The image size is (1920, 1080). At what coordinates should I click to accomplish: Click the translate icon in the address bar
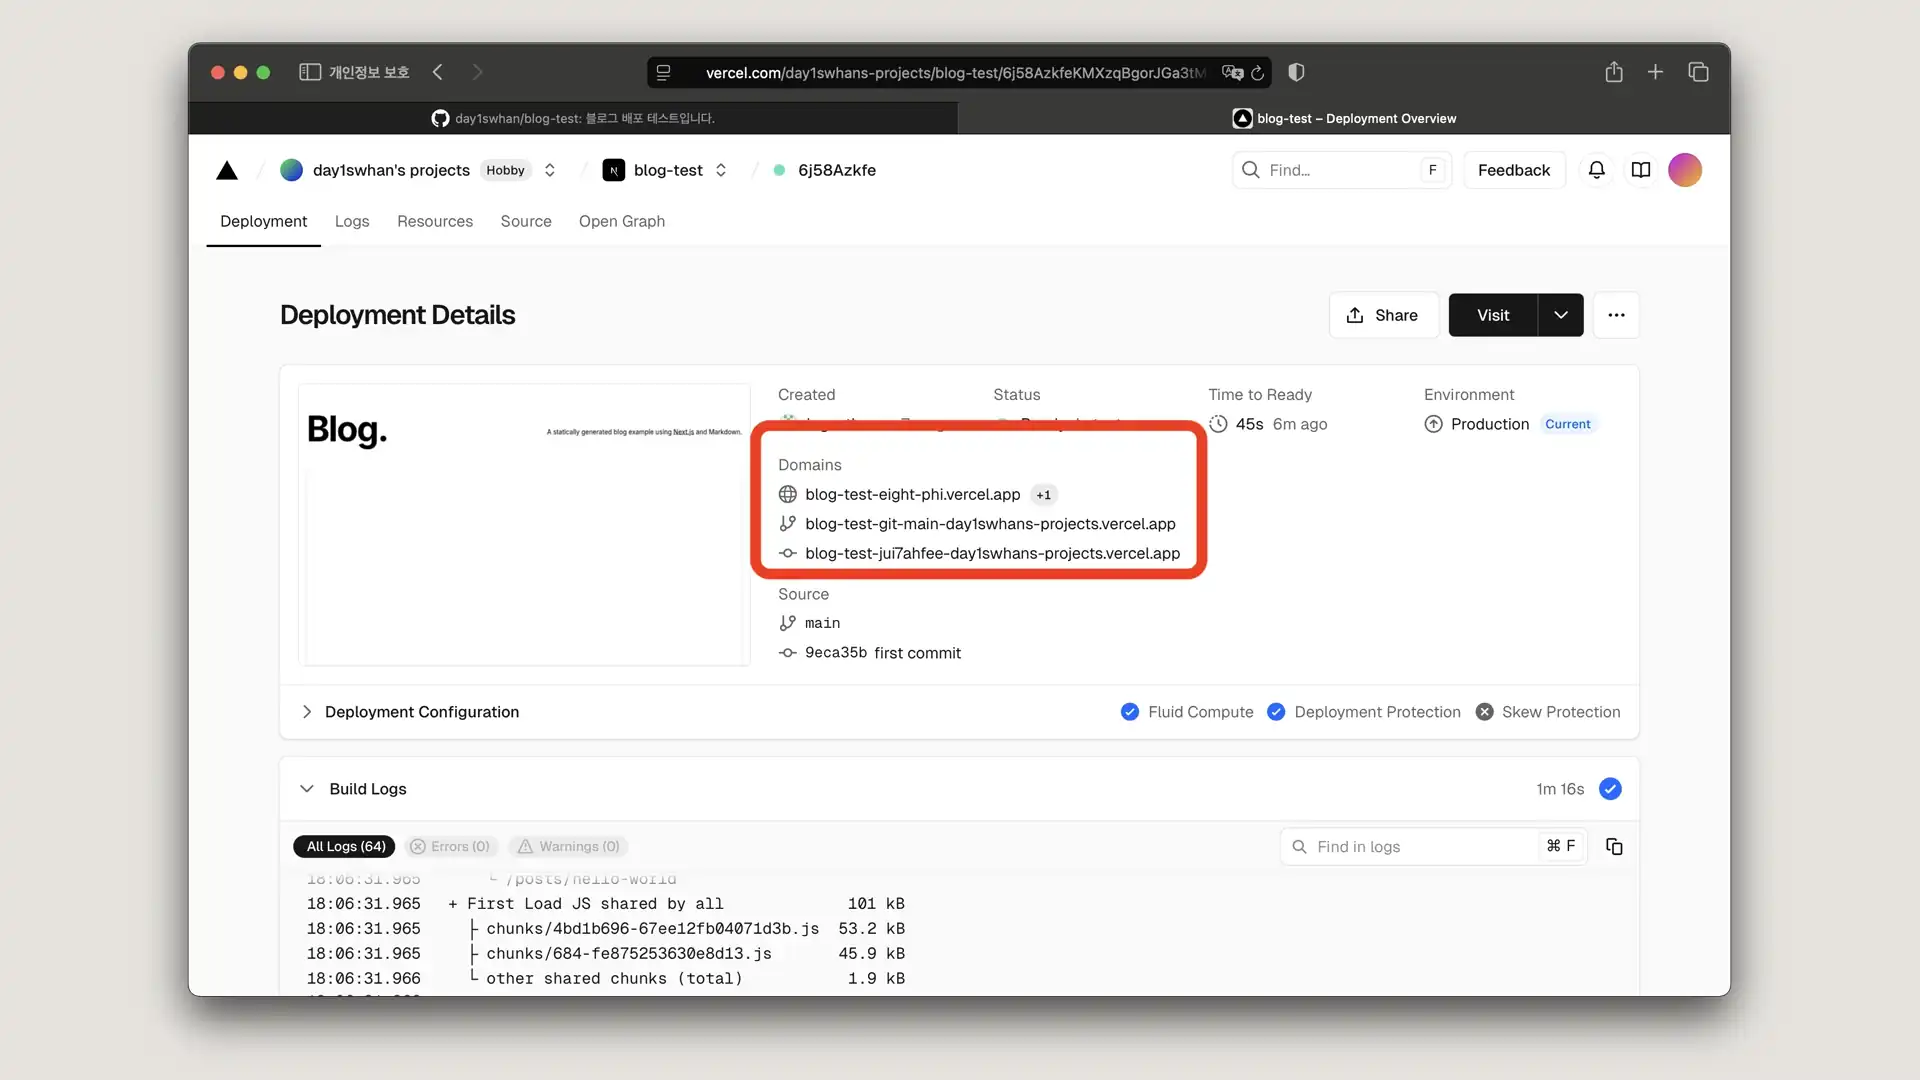[1232, 73]
